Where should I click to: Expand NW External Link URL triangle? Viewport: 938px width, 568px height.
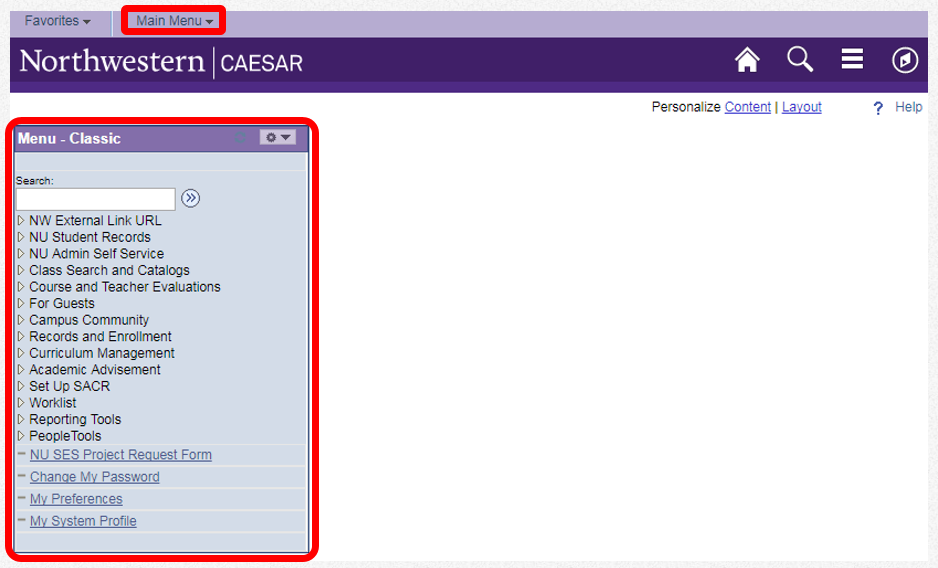21,220
